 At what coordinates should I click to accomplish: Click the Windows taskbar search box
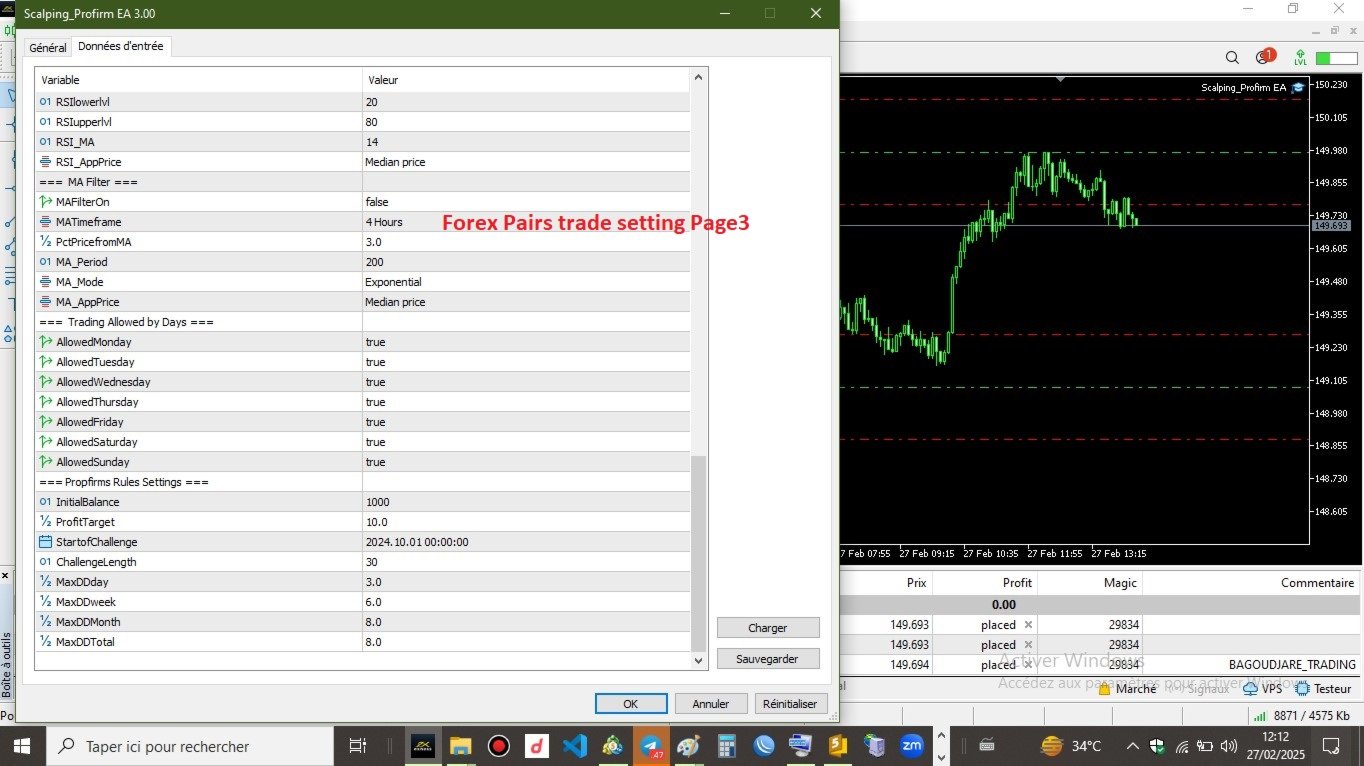190,746
